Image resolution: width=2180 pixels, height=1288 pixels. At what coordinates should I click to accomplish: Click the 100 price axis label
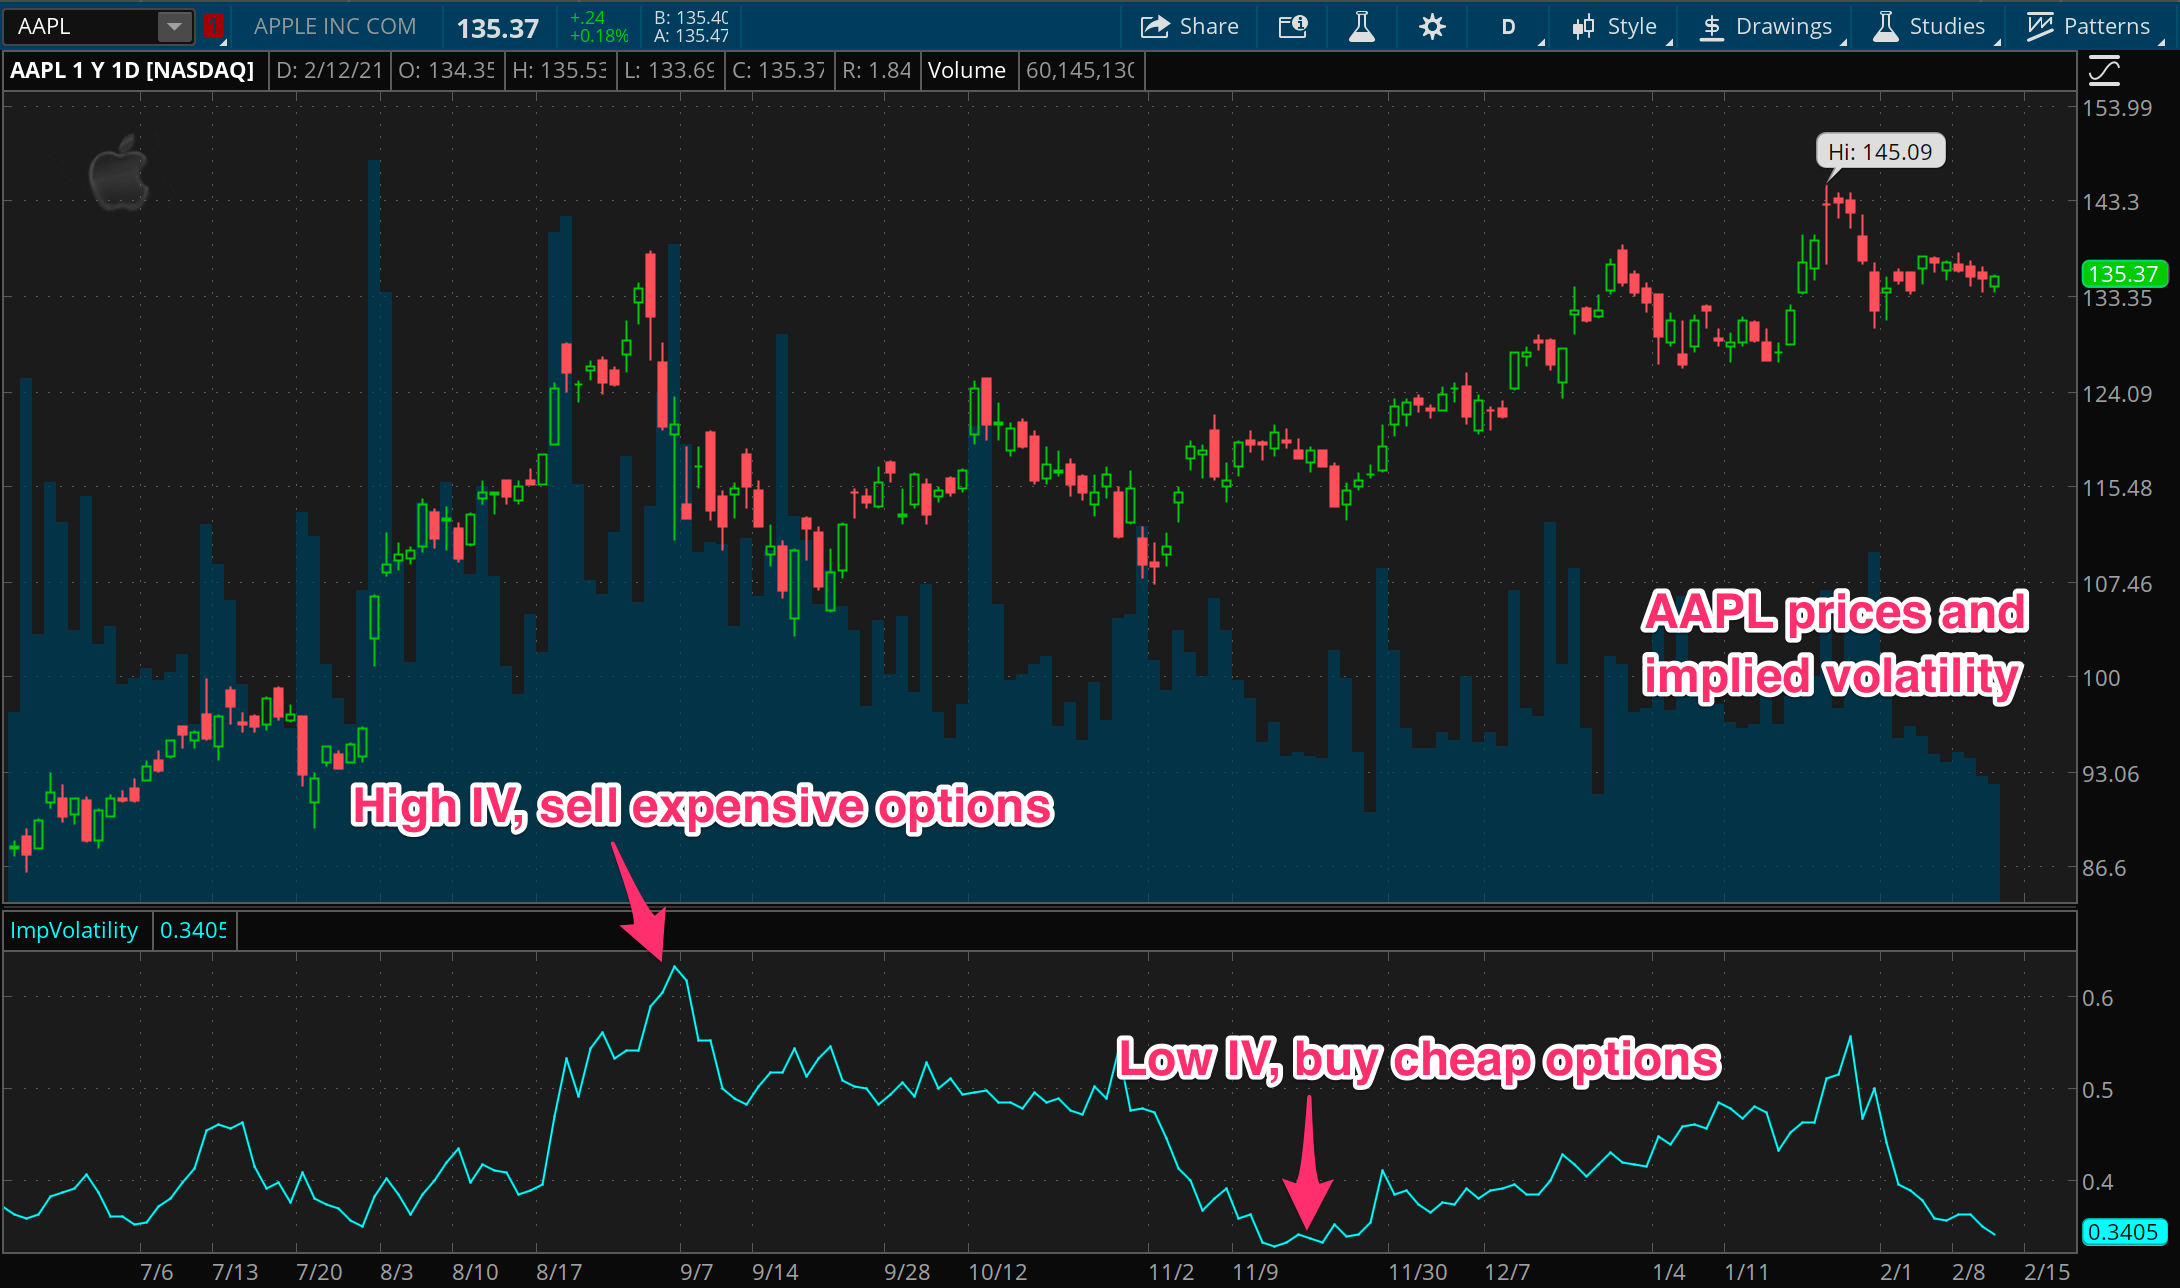coord(2101,677)
